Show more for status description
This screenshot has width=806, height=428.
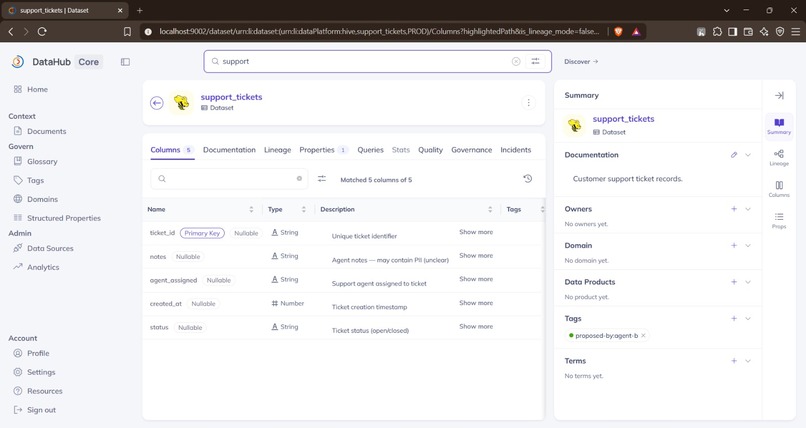pyautogui.click(x=476, y=327)
